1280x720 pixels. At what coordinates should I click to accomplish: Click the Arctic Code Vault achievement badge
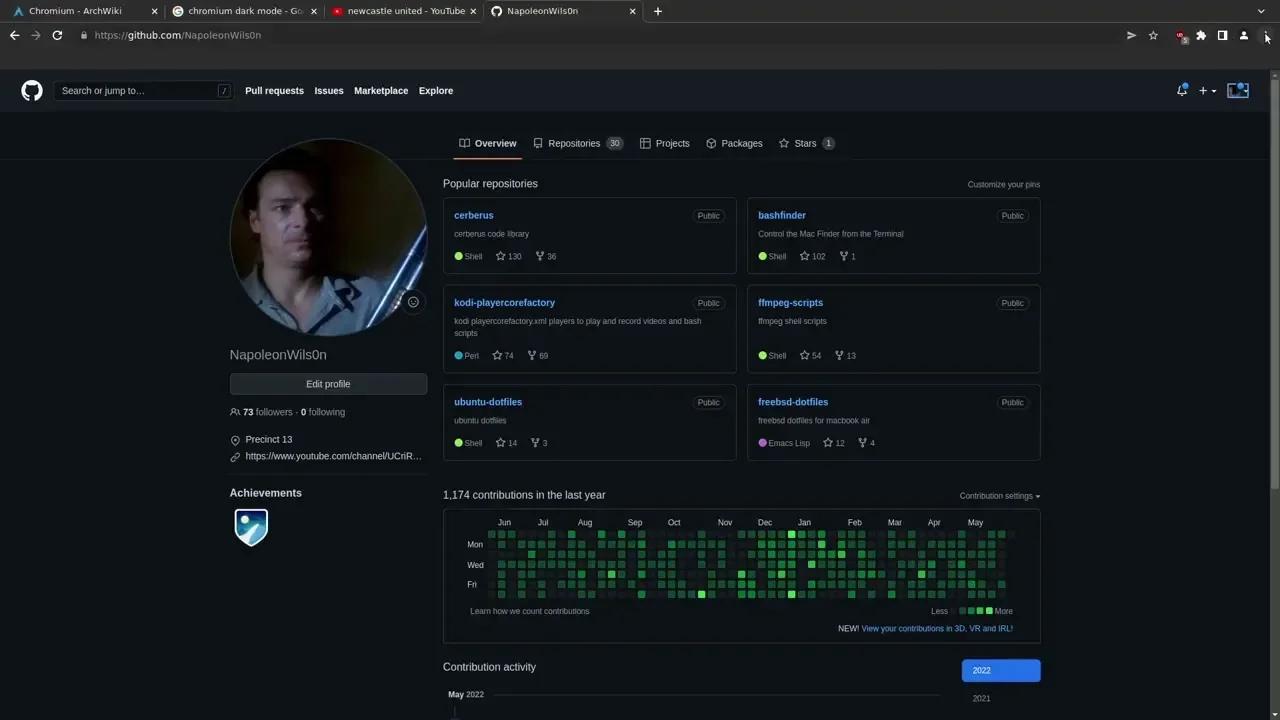[251, 527]
